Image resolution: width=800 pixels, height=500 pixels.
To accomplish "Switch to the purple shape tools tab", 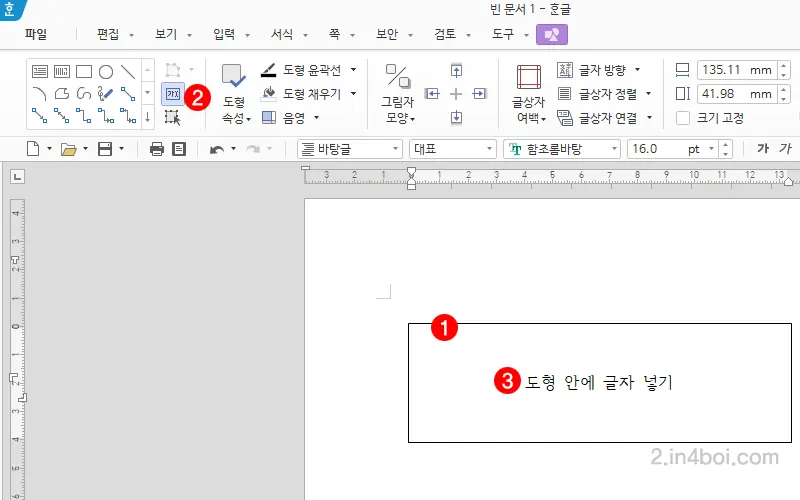I will [x=552, y=35].
